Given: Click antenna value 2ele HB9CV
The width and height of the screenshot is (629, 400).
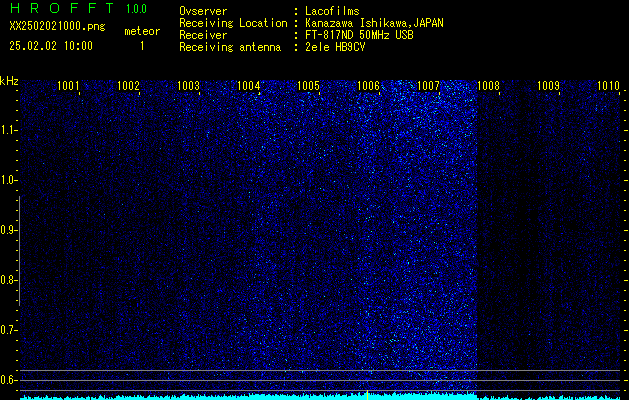Looking at the screenshot, I should coord(335,47).
